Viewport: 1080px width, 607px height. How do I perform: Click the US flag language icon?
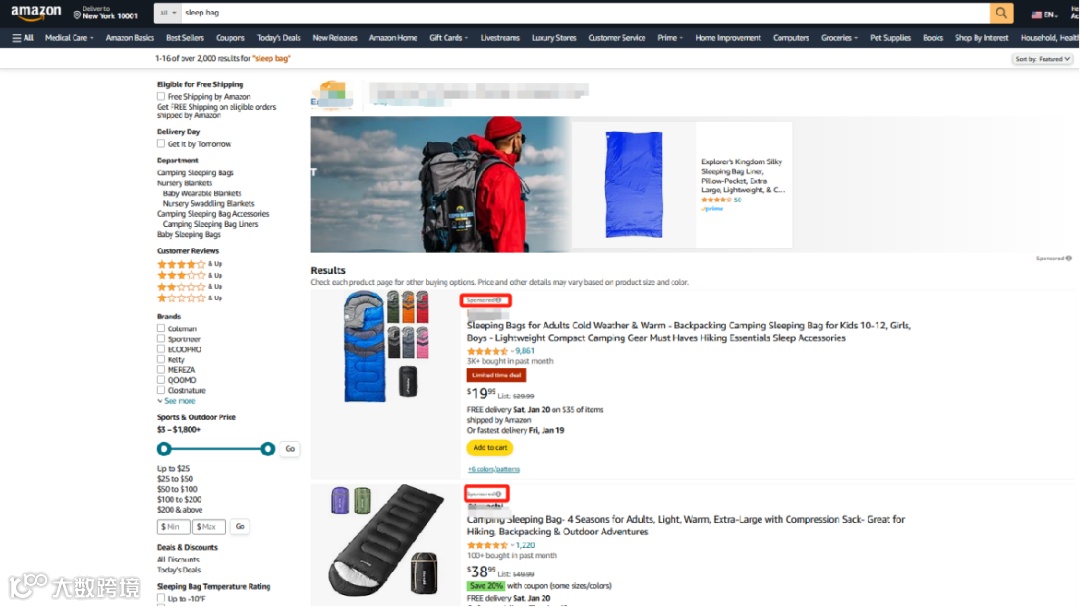1037,14
